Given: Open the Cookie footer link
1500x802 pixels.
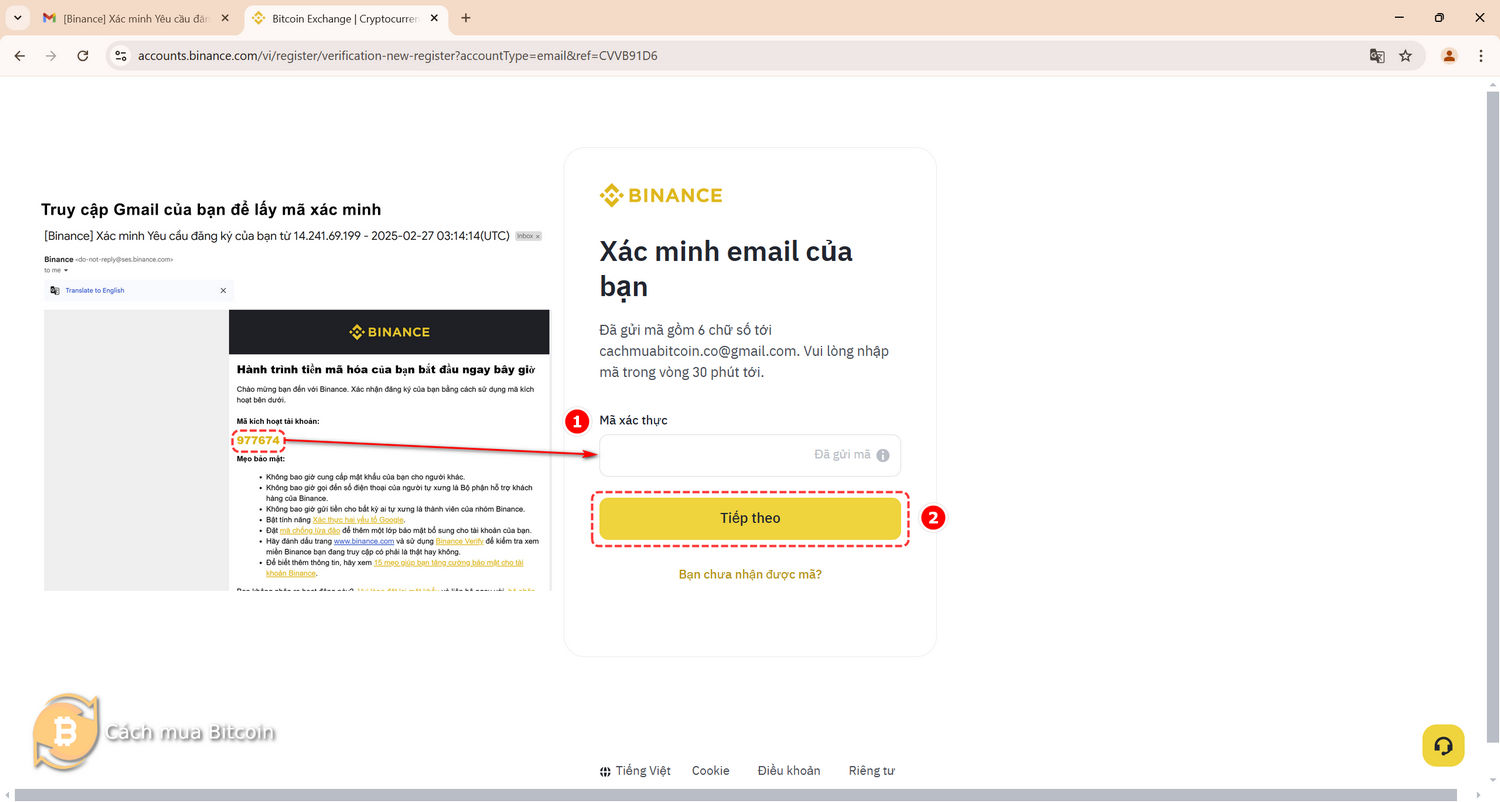Looking at the screenshot, I should pos(711,771).
